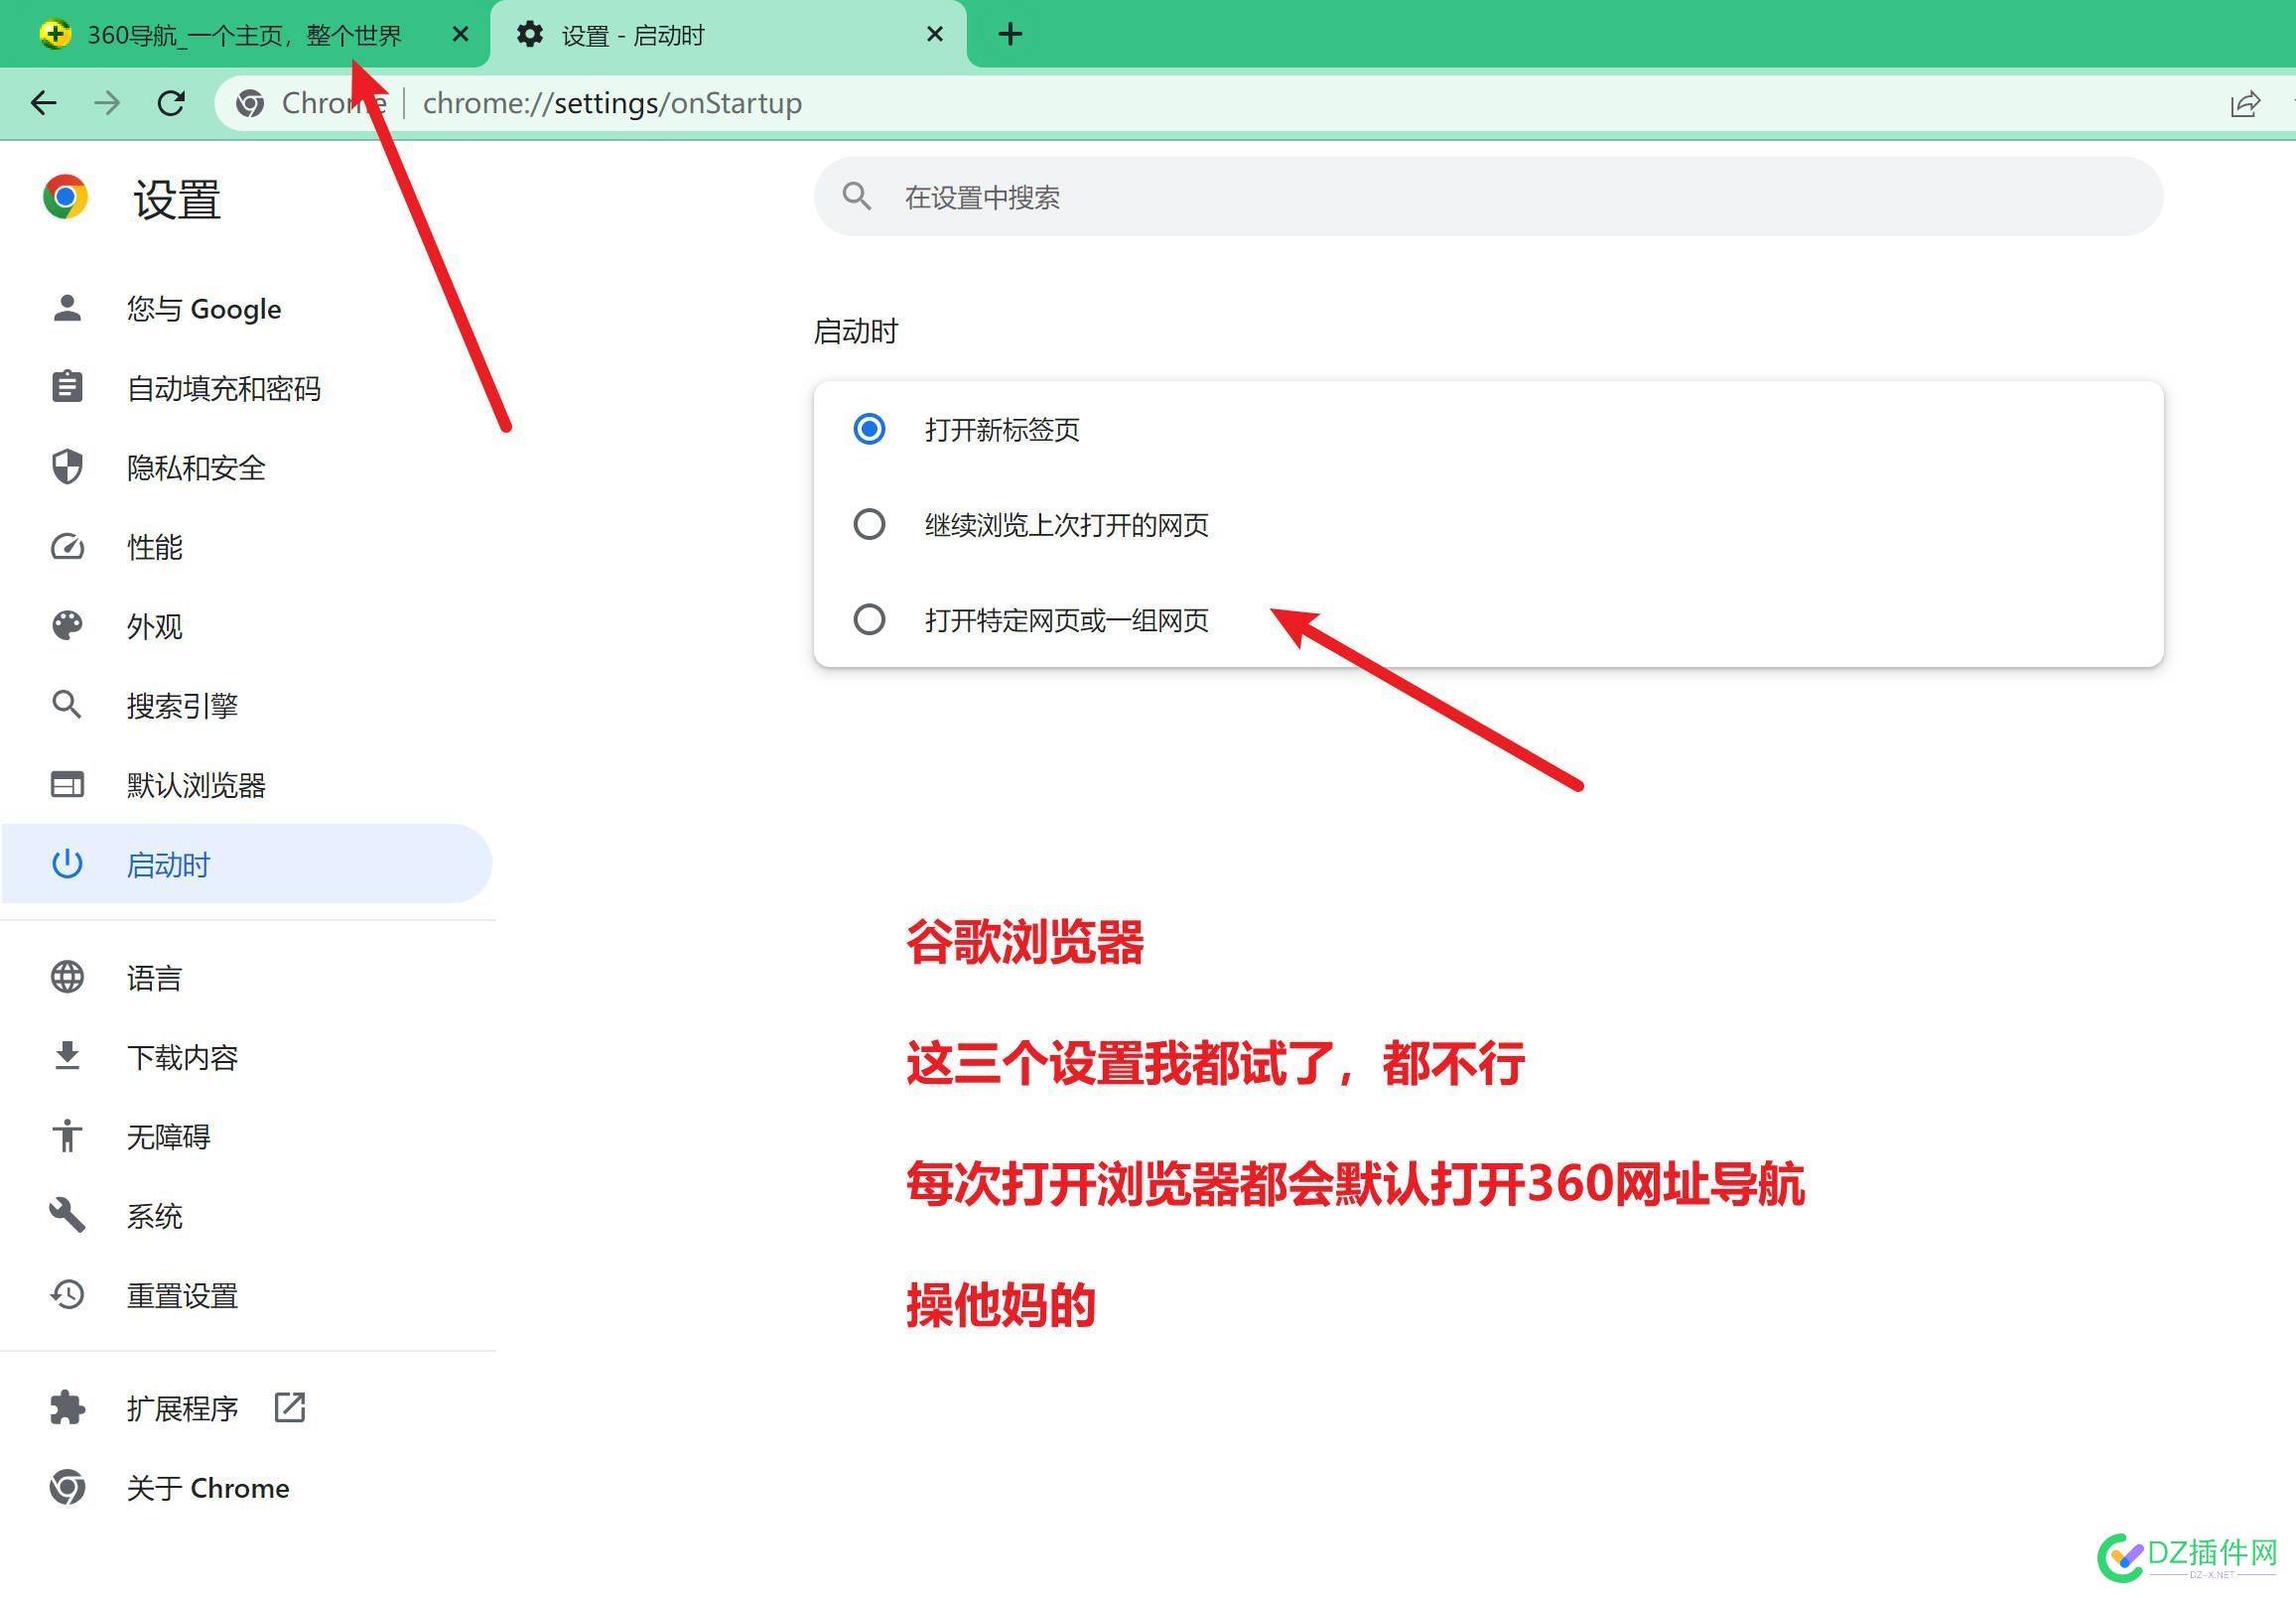Screen dimensions: 2296x1598
Task: Click the puzzle icon for 扩展程序
Action: coord(67,1408)
